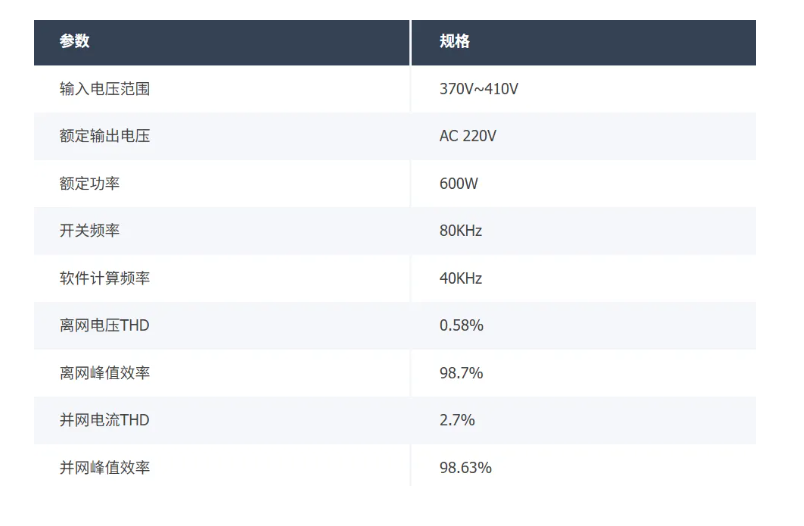Viewport: 804px width, 526px height.
Task: Click the AC 220V value
Action: point(468,136)
